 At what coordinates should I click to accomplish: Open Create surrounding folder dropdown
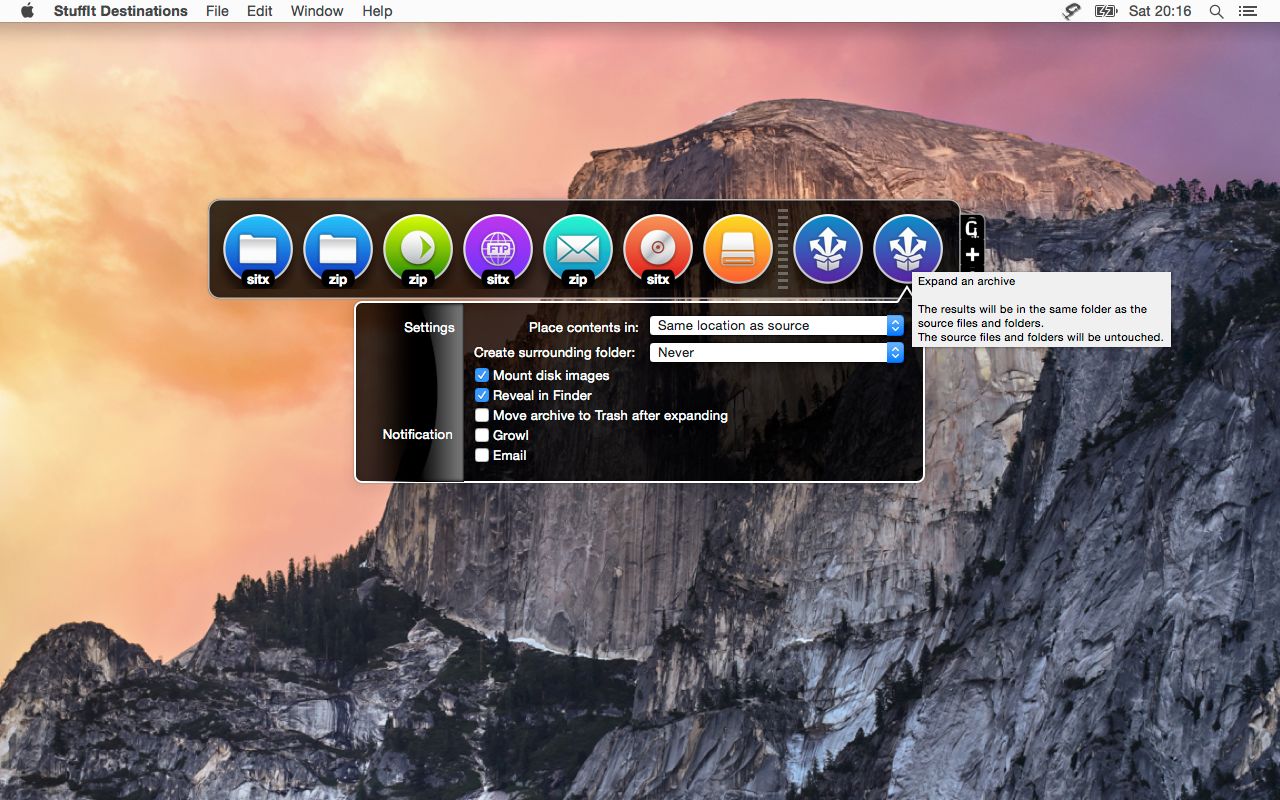click(x=776, y=352)
